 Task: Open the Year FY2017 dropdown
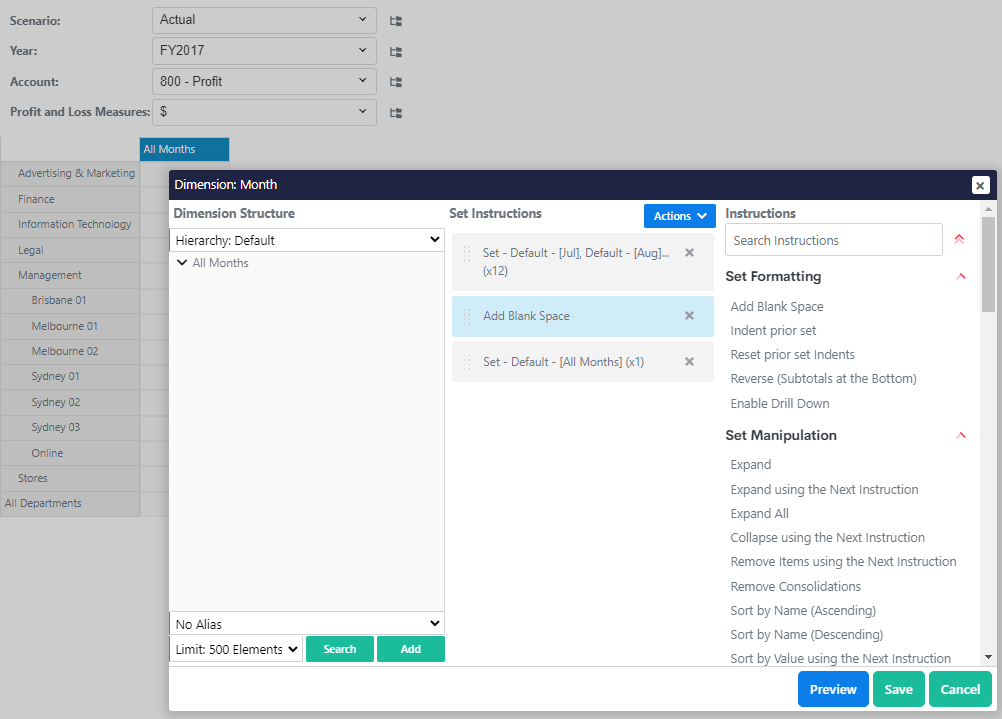click(x=264, y=51)
